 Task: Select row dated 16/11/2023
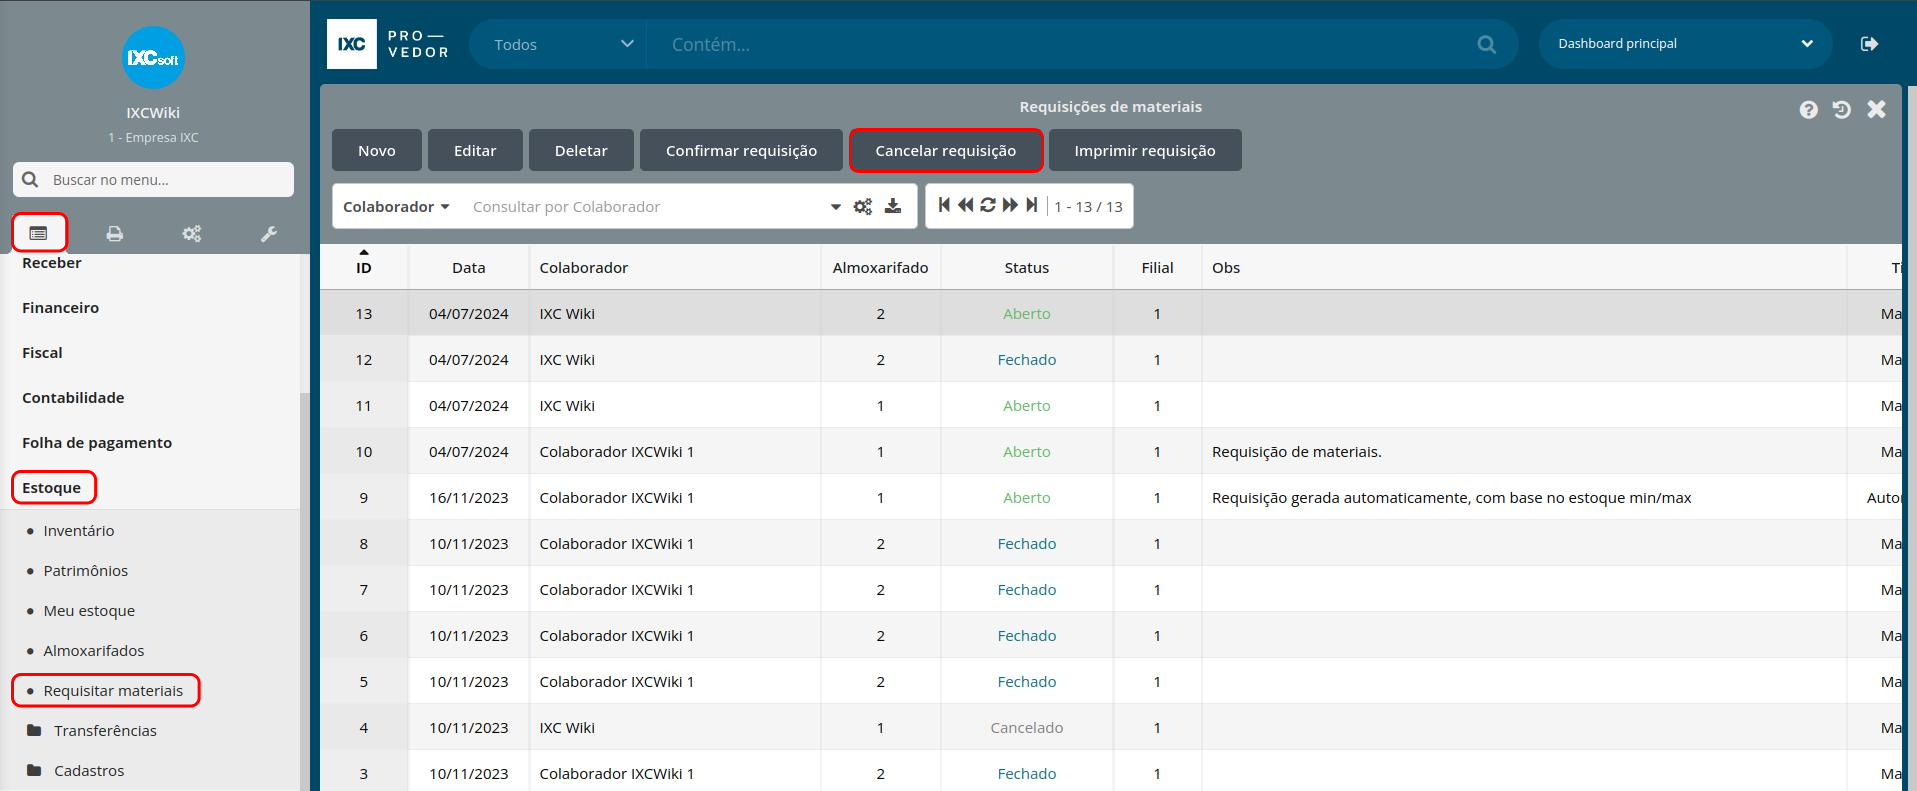click(1111, 497)
